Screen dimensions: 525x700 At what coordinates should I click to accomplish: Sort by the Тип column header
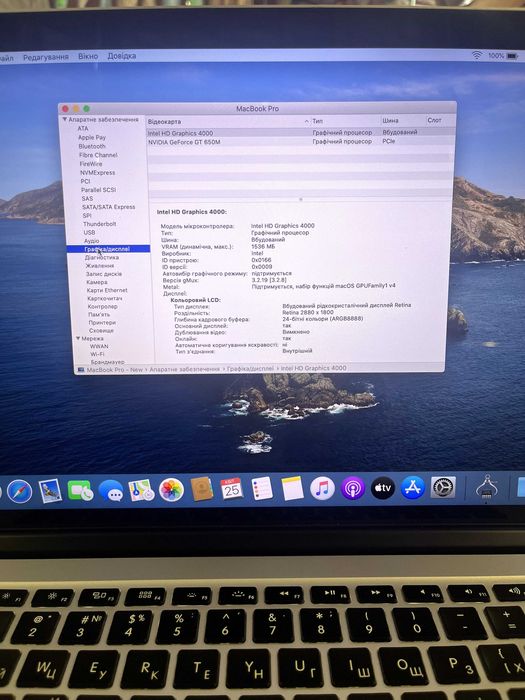click(344, 121)
